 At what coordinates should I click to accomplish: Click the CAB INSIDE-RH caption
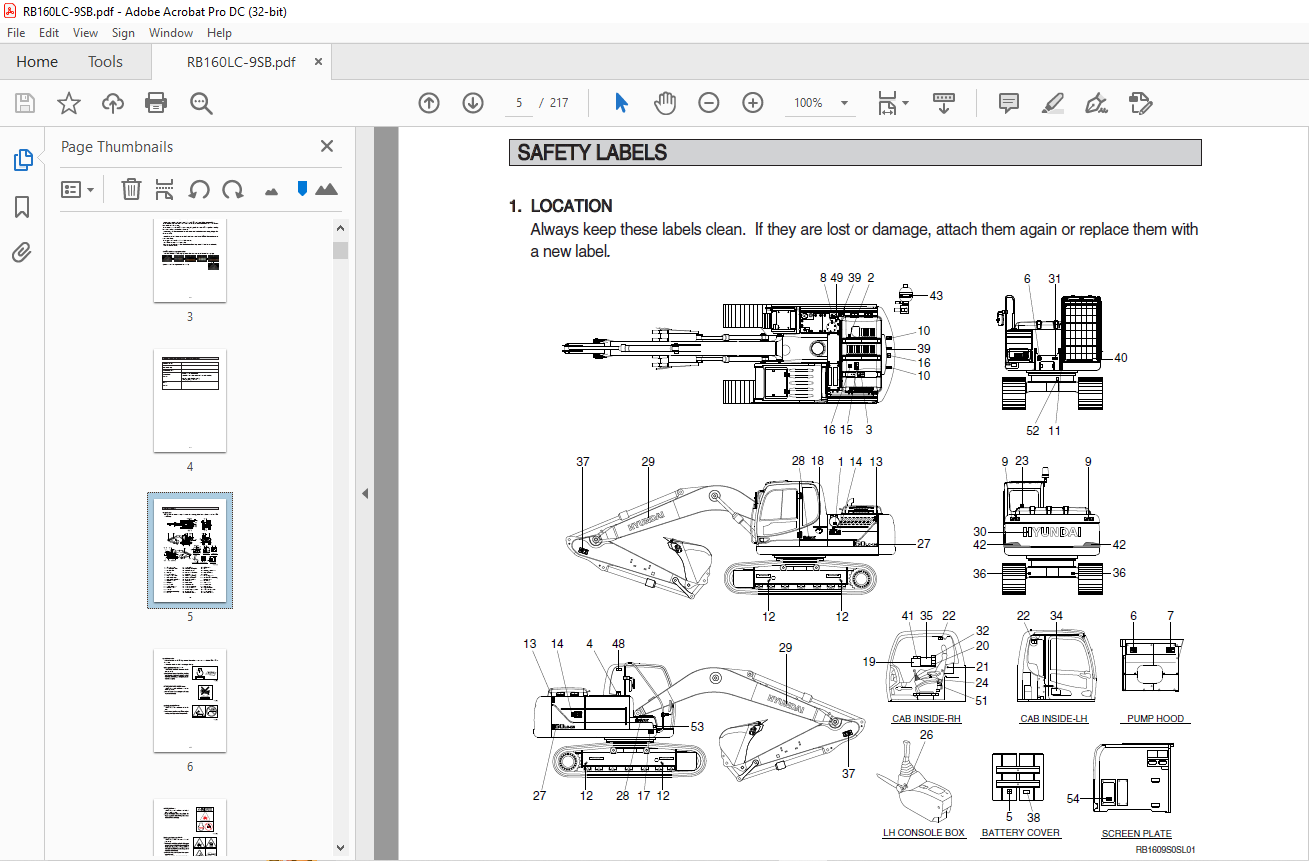926,719
